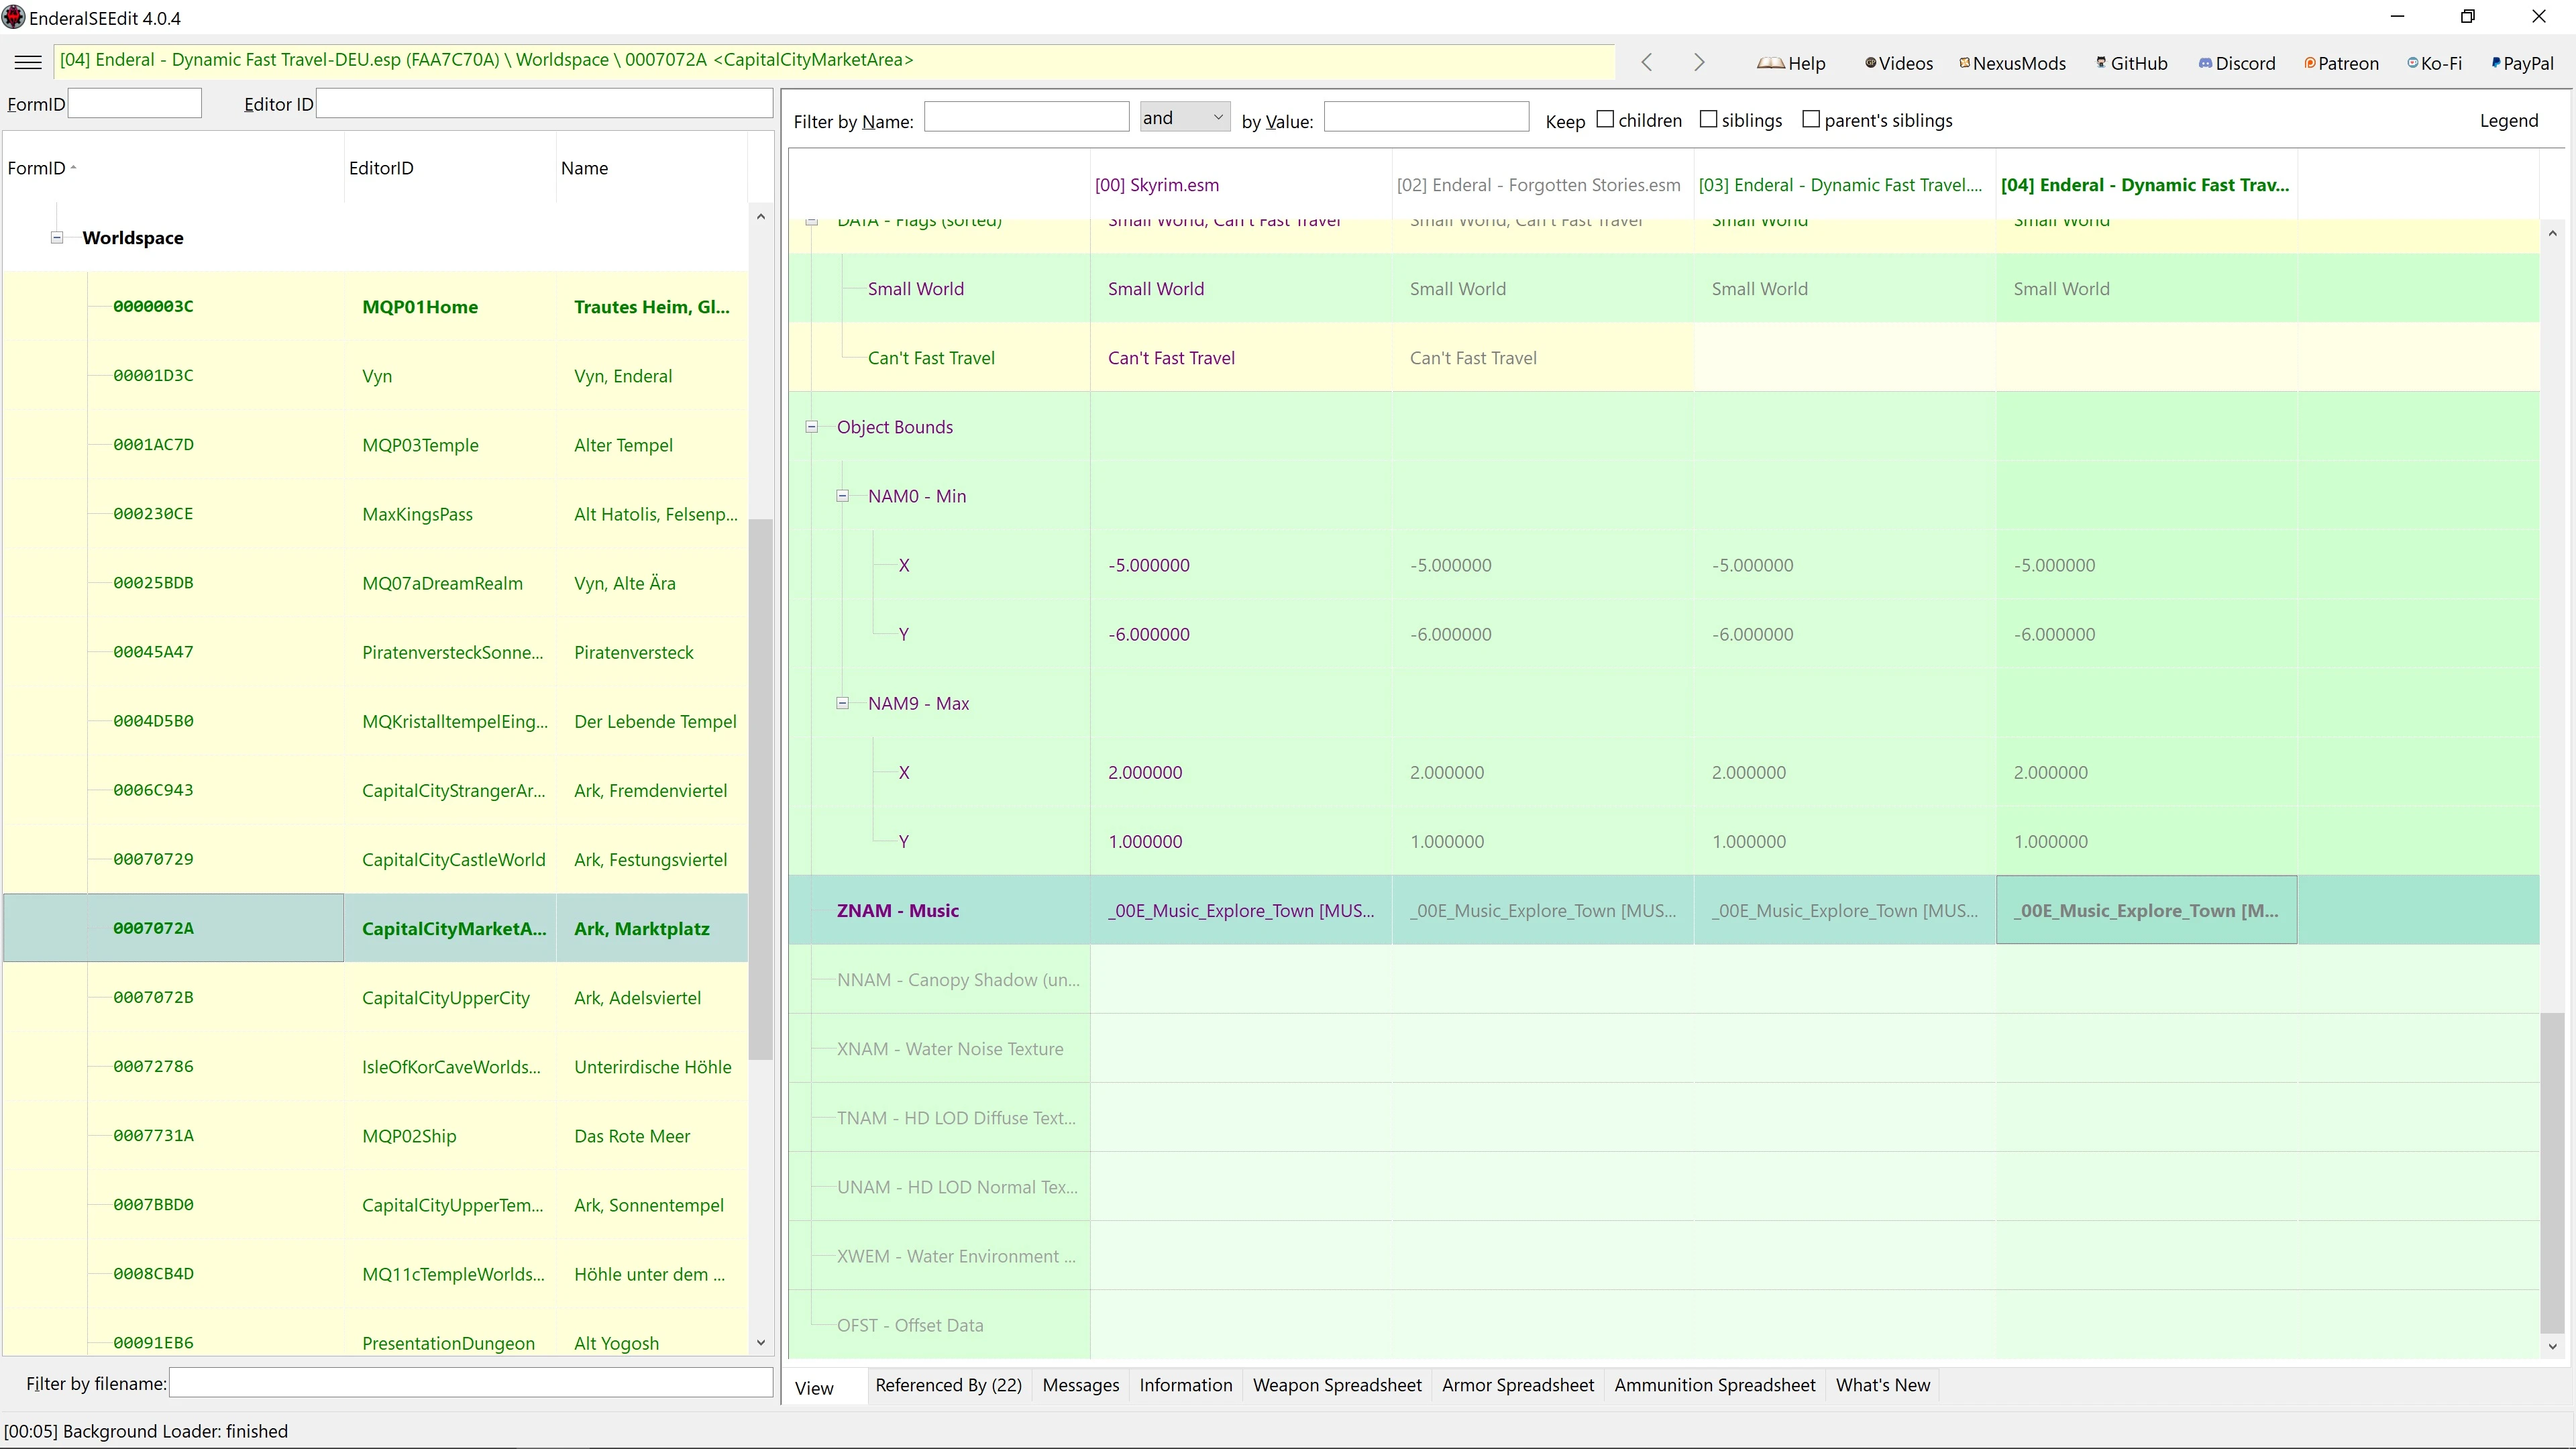
Task: Open the NexusMods toolbar button
Action: tap(2012, 63)
